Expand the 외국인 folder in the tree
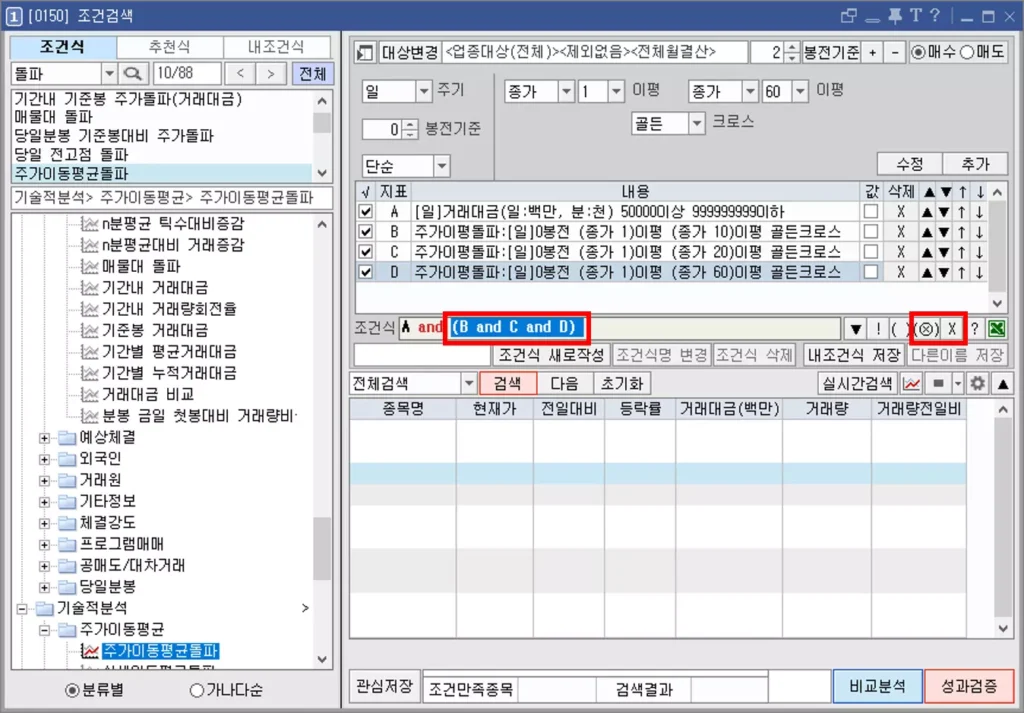This screenshot has width=1024, height=713. 44,459
